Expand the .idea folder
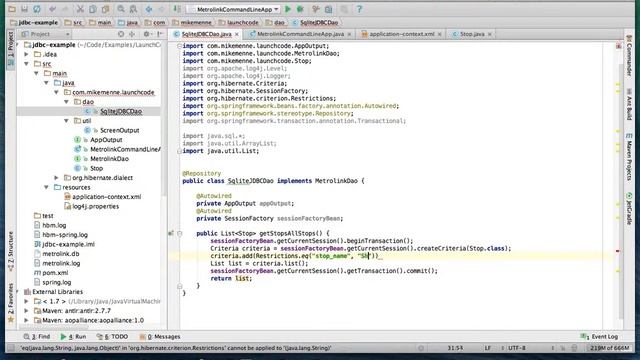This screenshot has width=640, height=360. click(x=27, y=54)
